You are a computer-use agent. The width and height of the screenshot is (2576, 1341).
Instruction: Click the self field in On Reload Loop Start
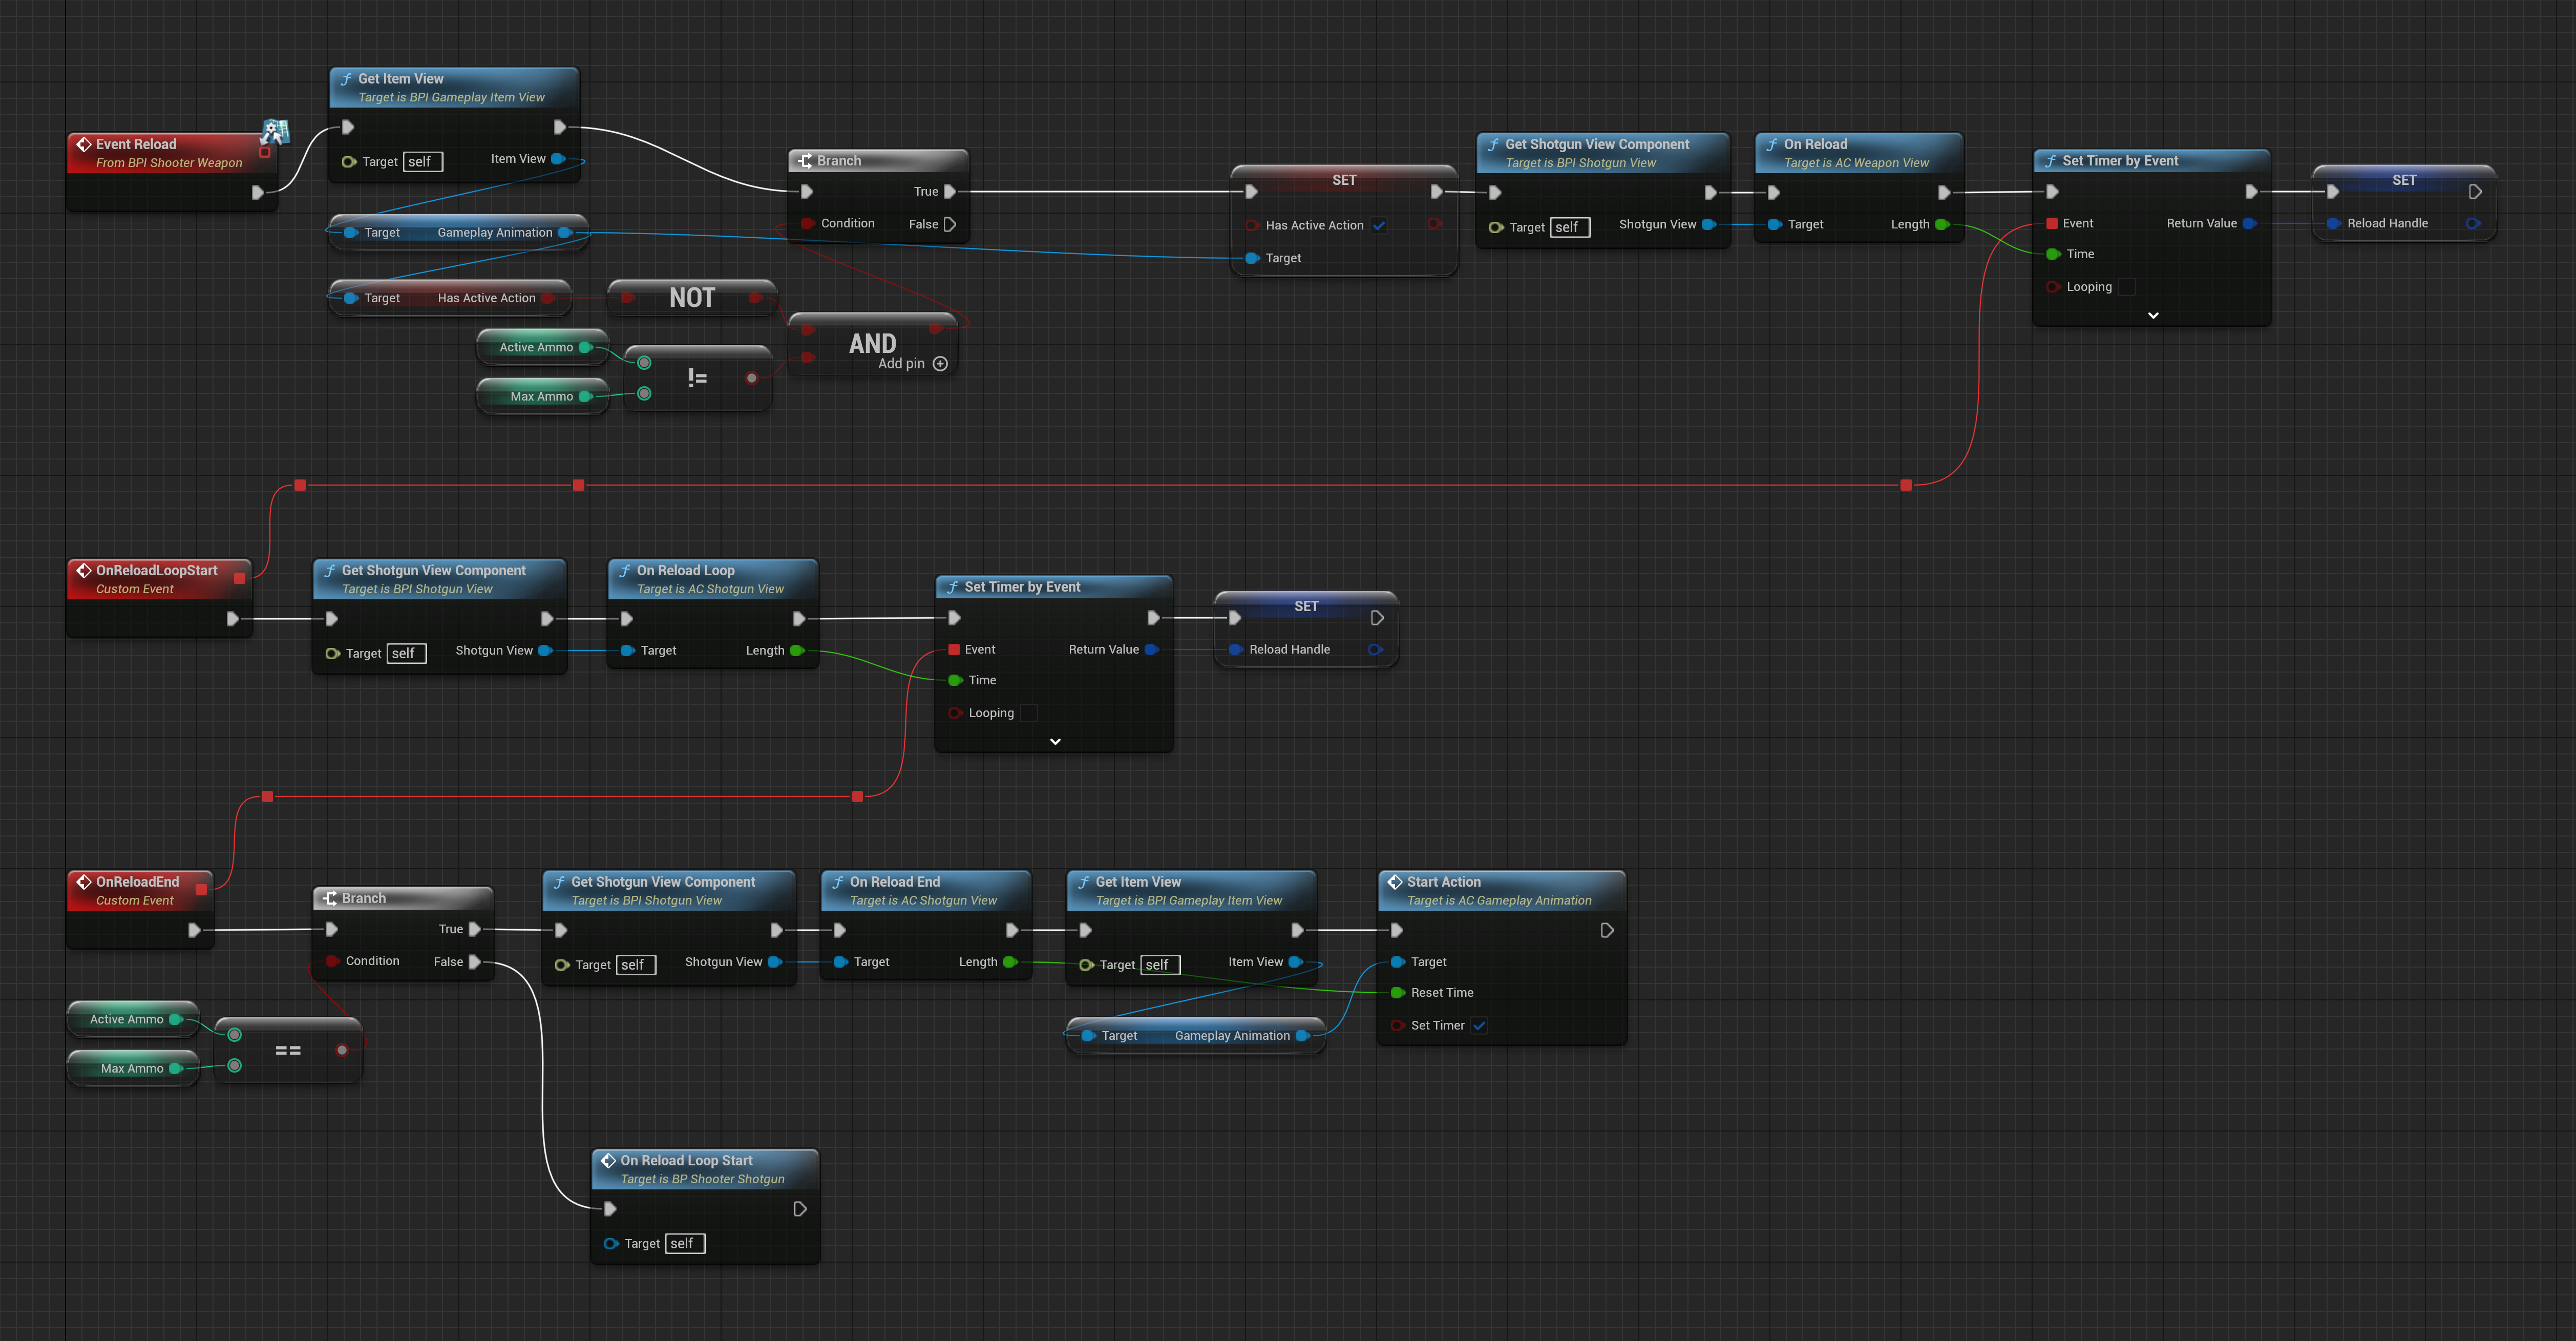pyautogui.click(x=685, y=1243)
